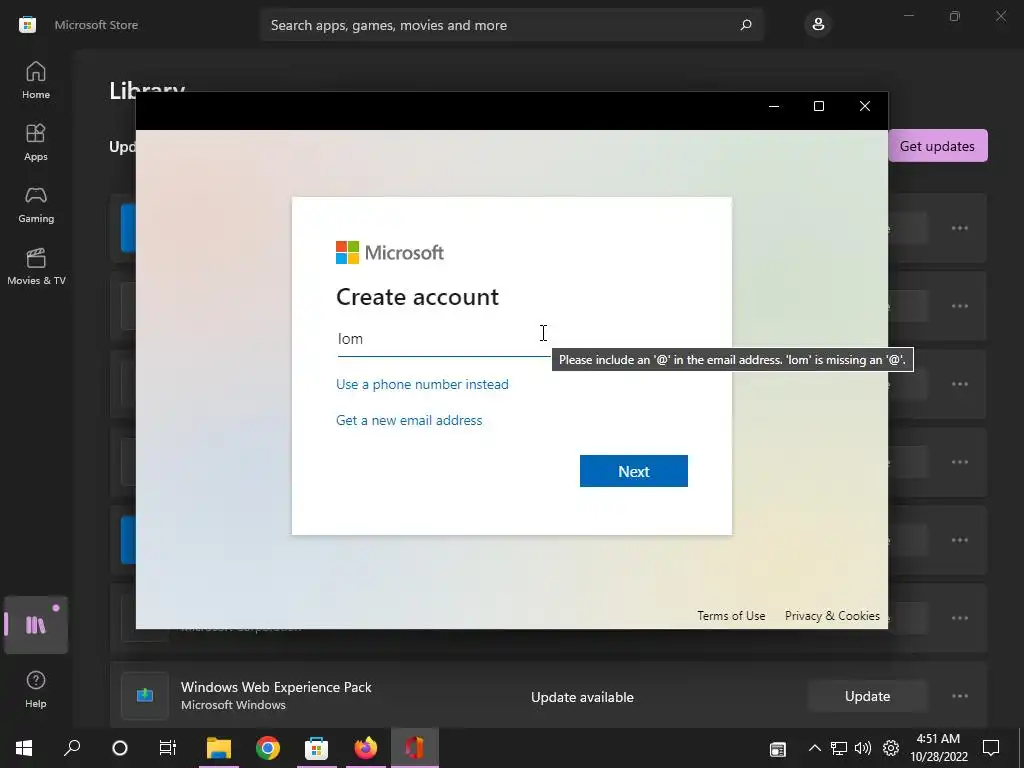The height and width of the screenshot is (768, 1024).
Task: Click the Windows Web Experience Pack app icon
Action: (x=145, y=696)
